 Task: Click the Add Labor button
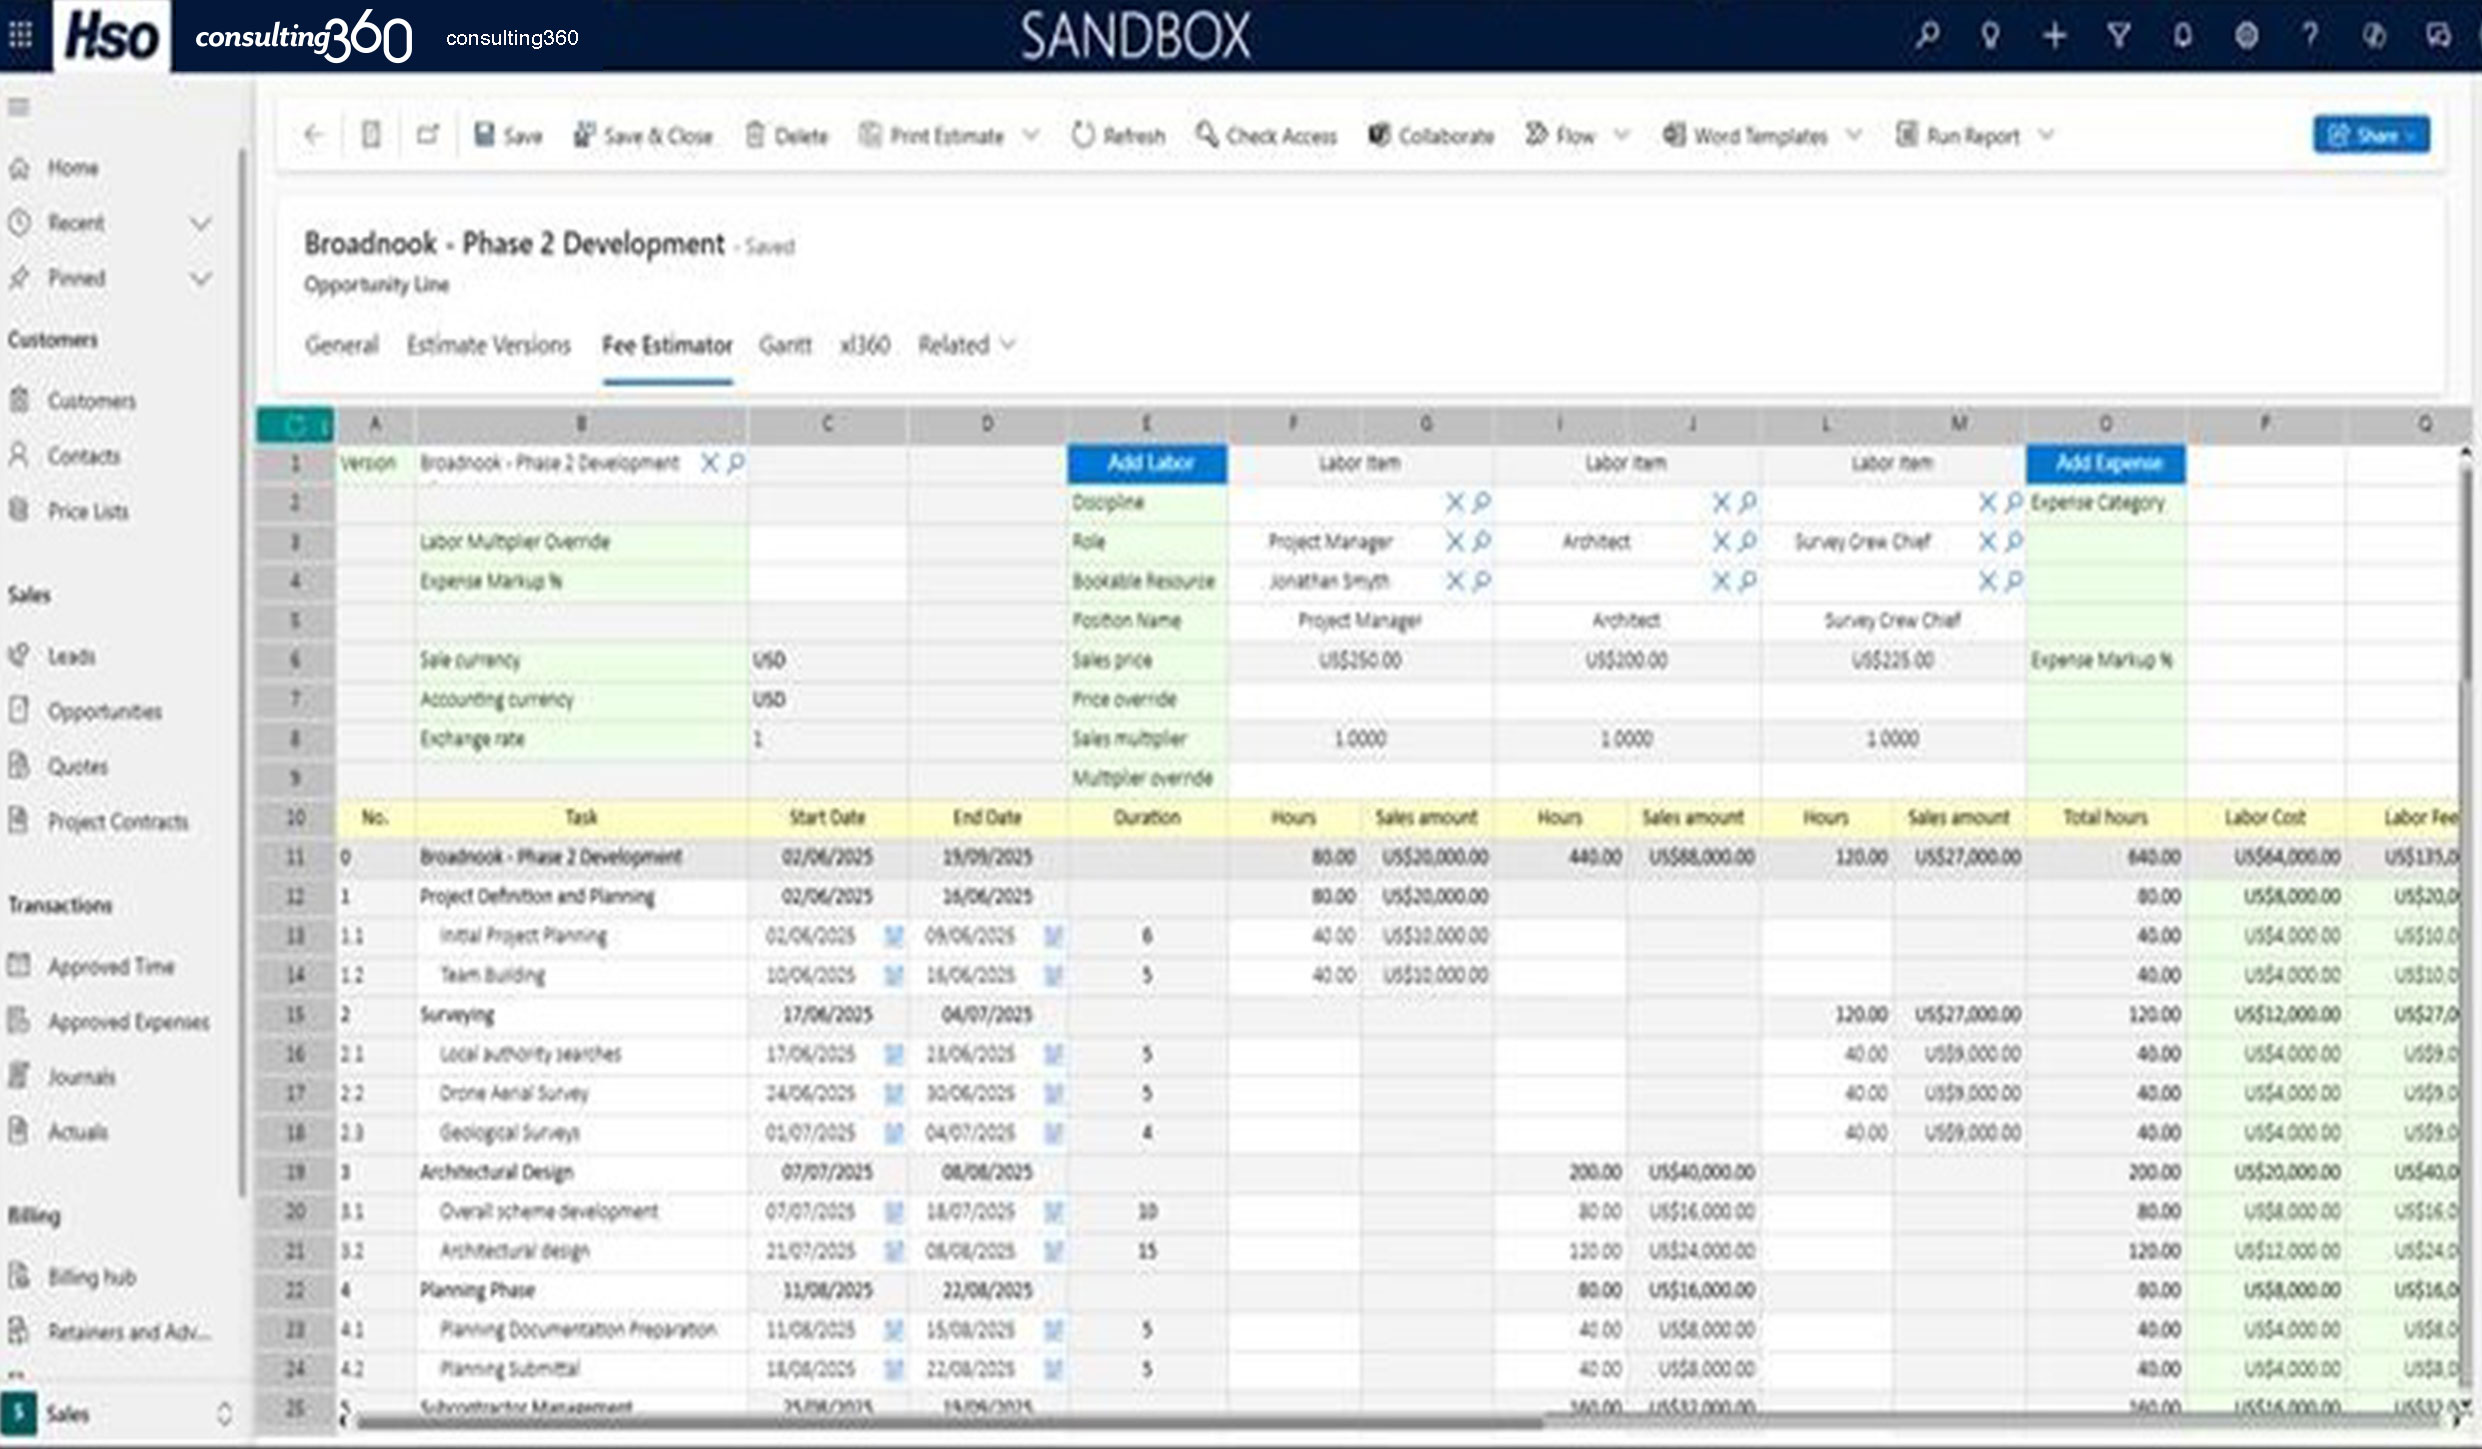pos(1148,464)
